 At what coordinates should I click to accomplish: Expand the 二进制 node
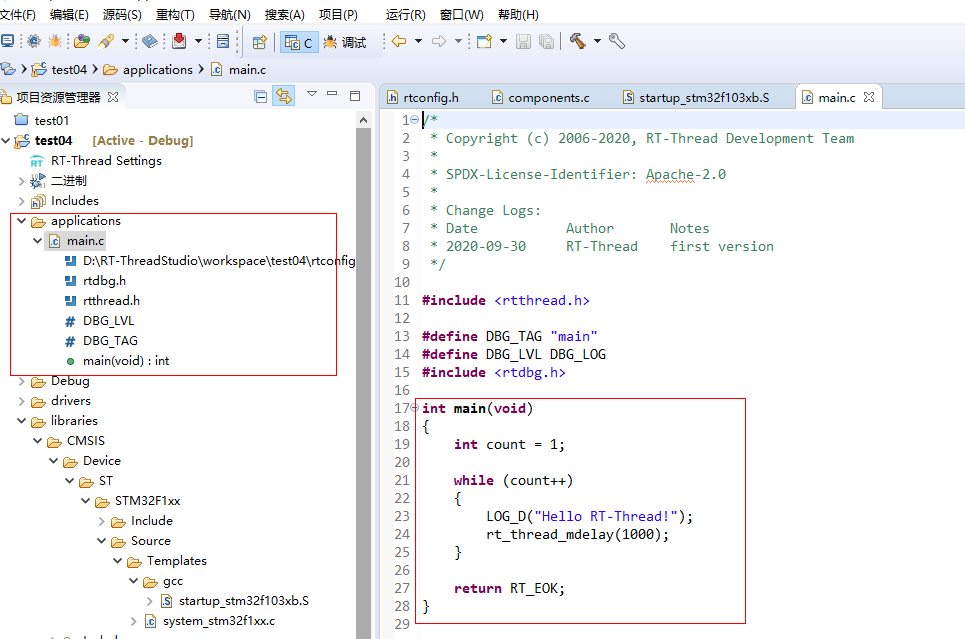22,181
